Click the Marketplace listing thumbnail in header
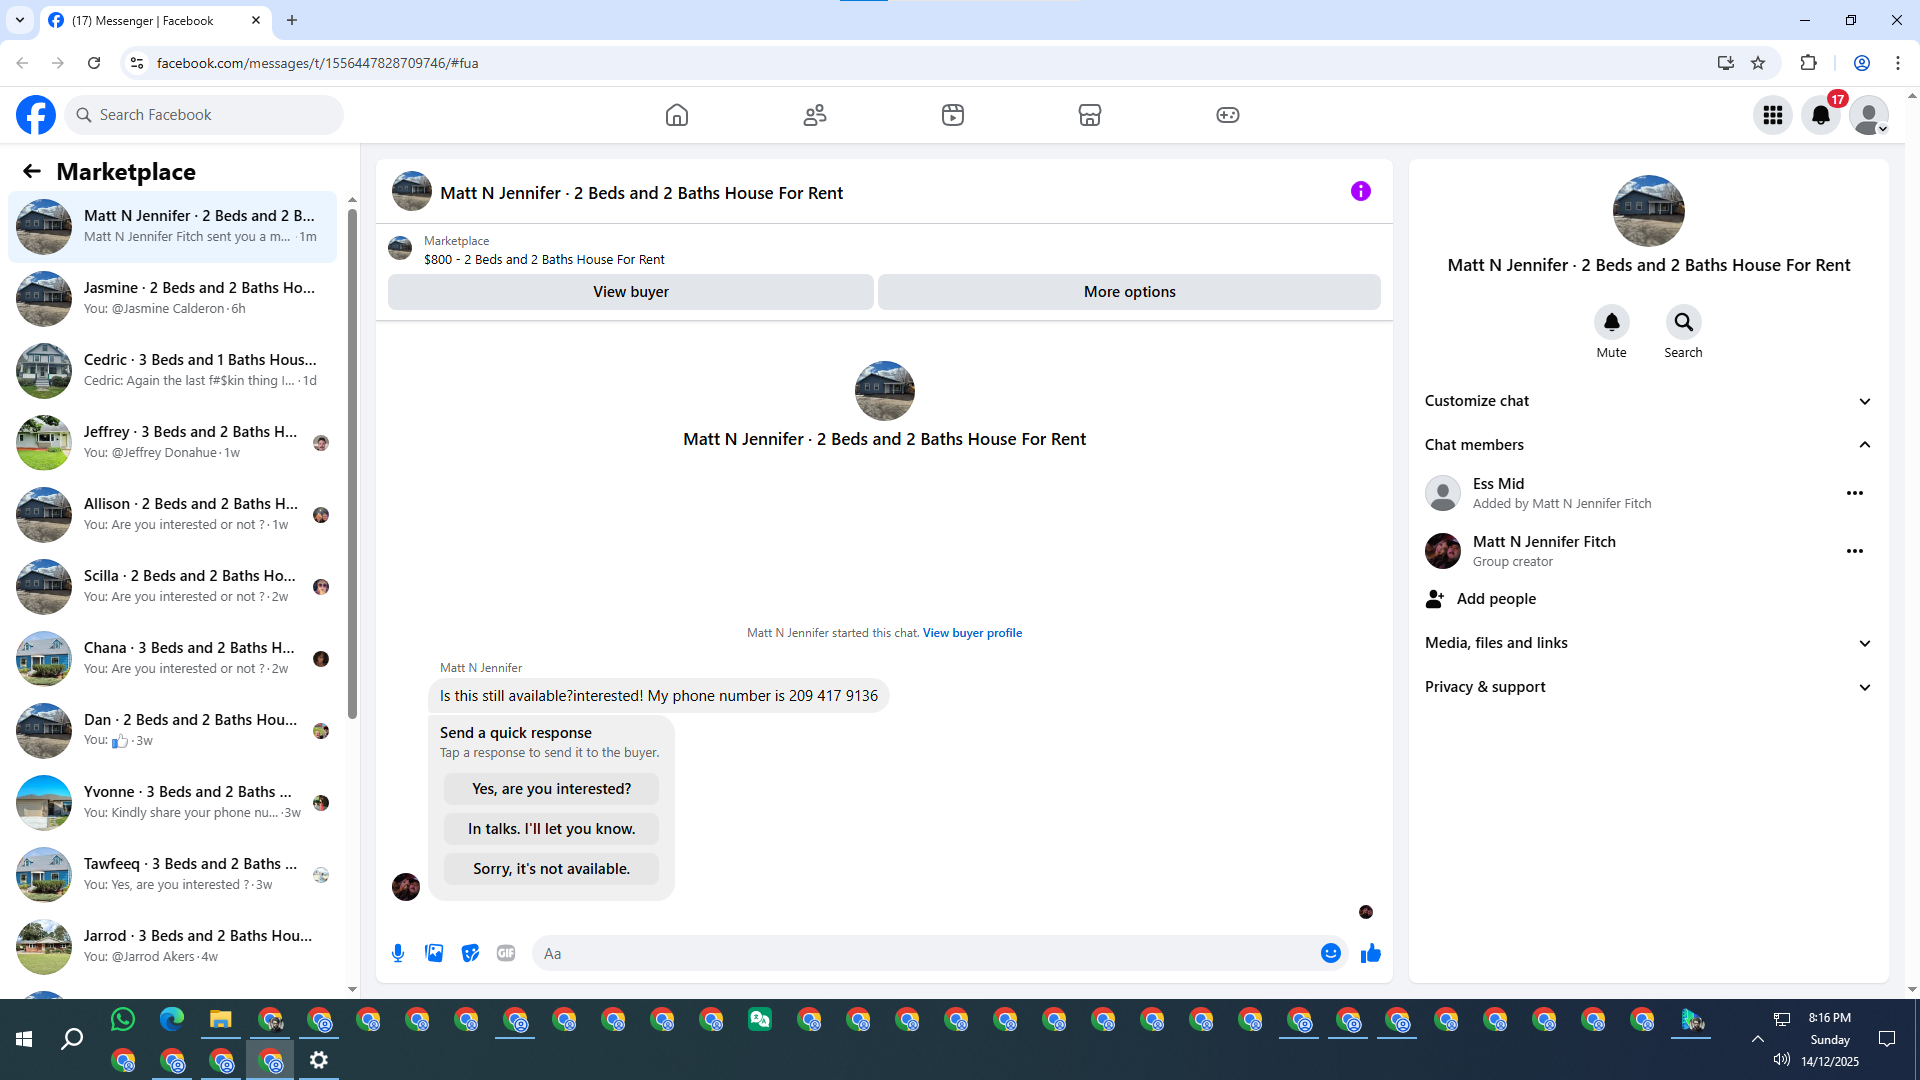The width and height of the screenshot is (1920, 1080). pos(400,248)
